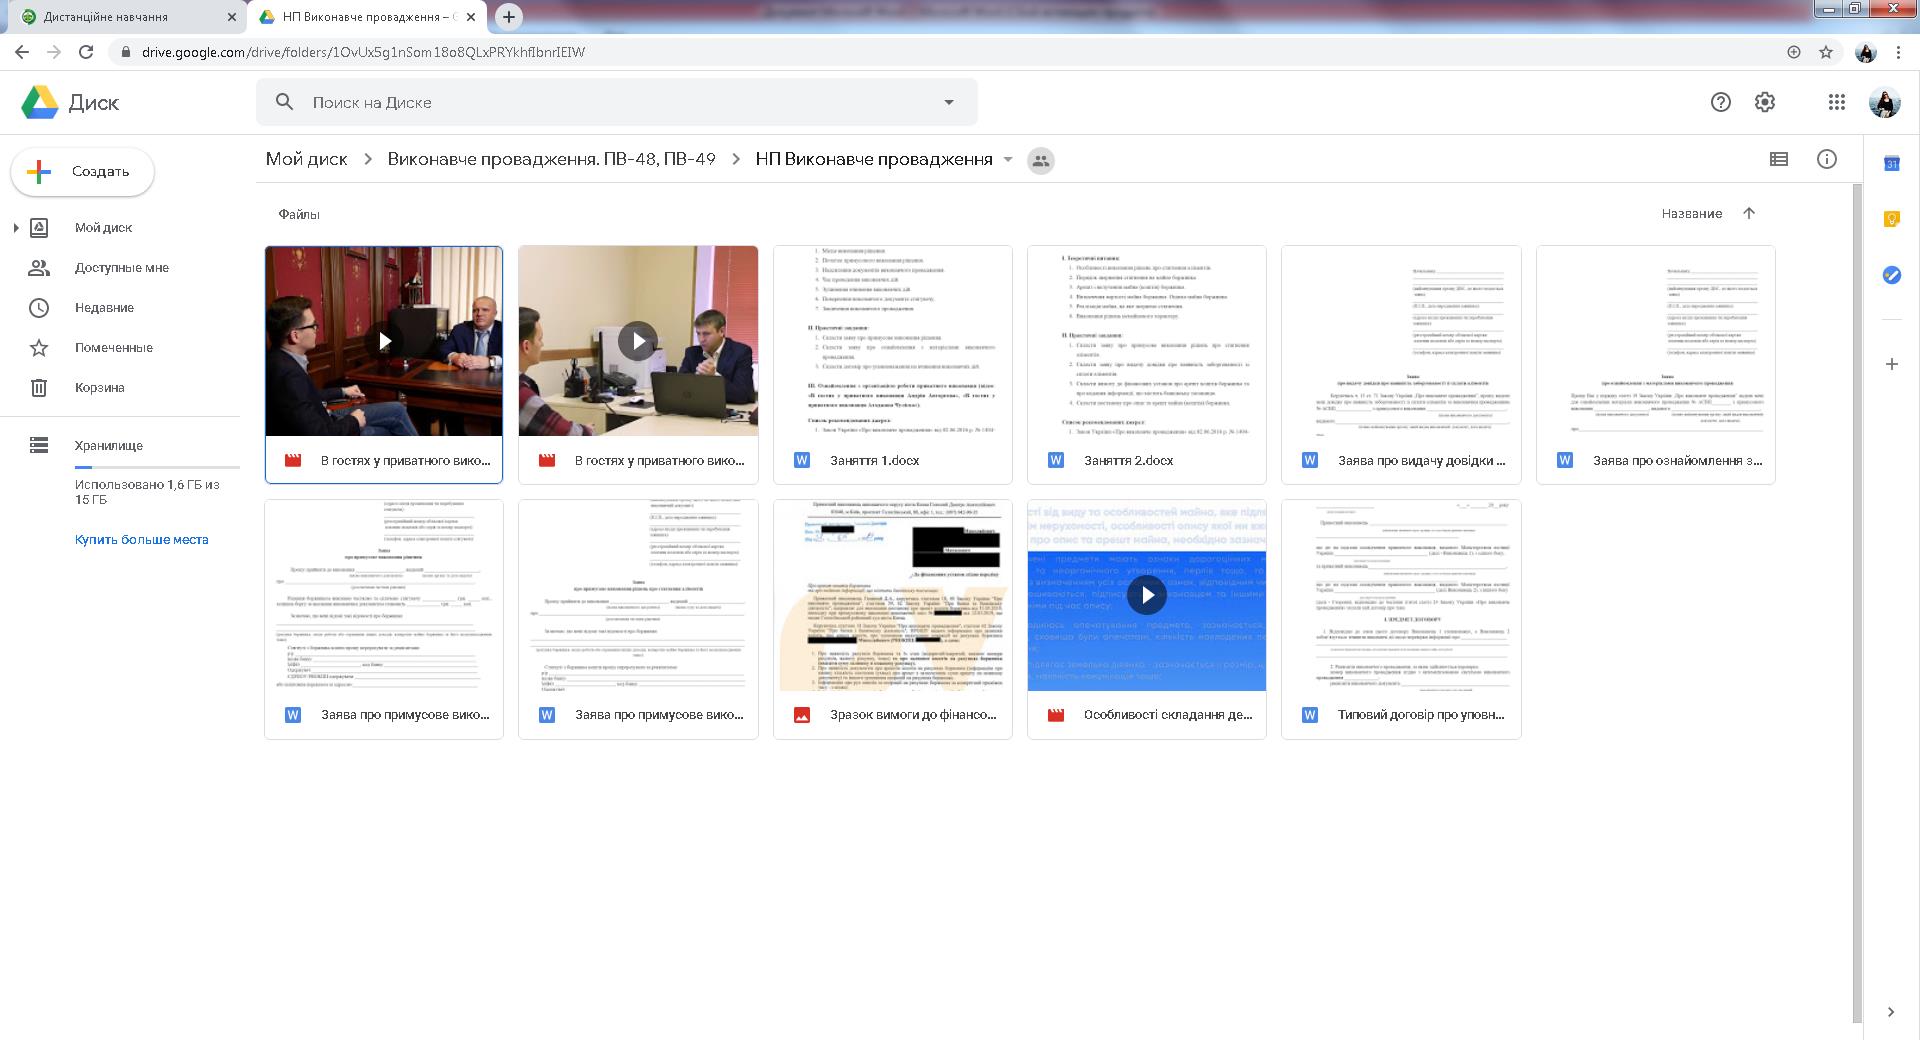
Task: Open Google Tasks side panel icon
Action: [x=1891, y=274]
